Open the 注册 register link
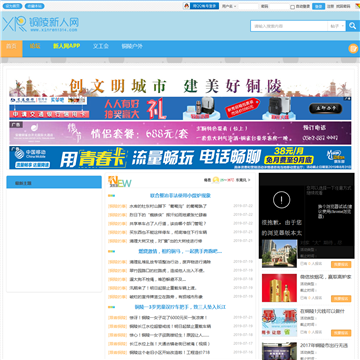The image size is (360, 360). pos(330,6)
